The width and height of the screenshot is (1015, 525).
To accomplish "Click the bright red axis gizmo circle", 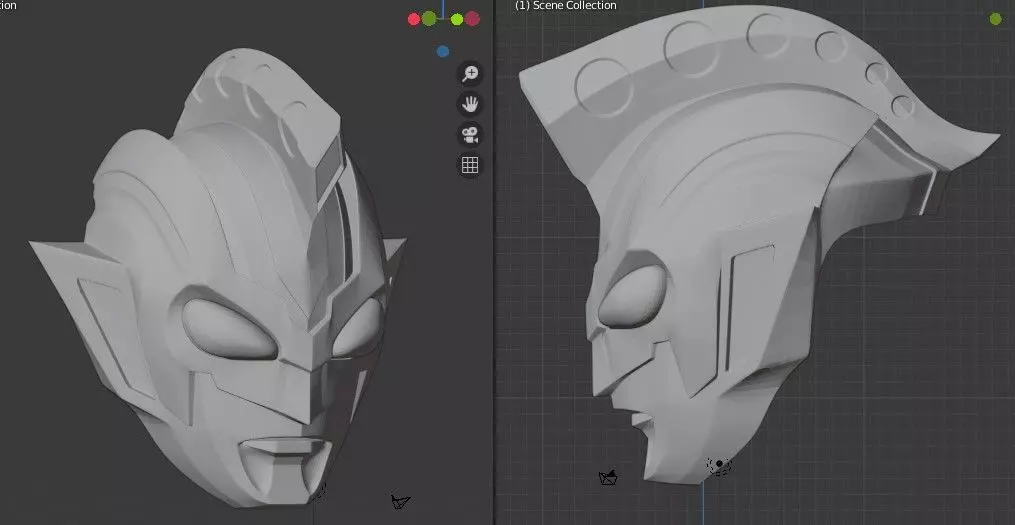I will click(x=414, y=19).
